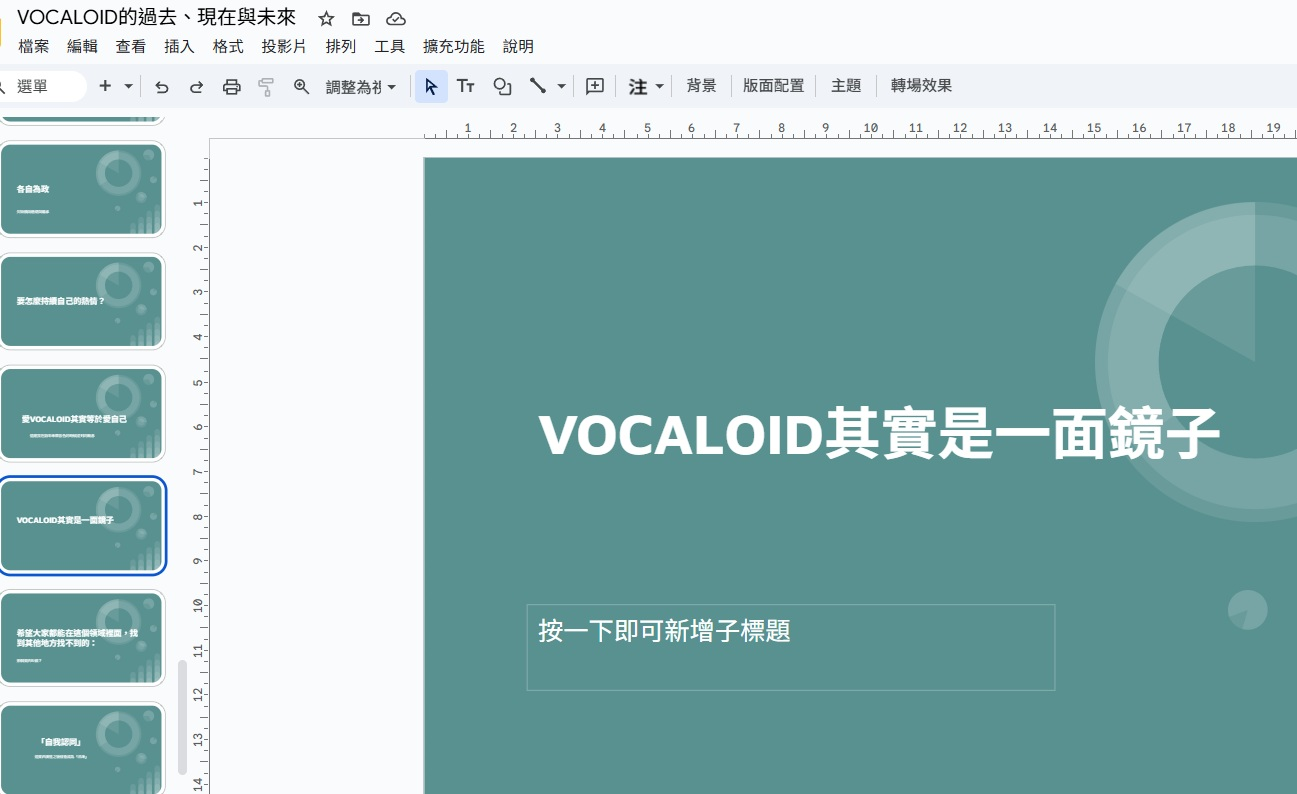Screen dimensions: 1297x794
Task: Select the 愛VOCALOID其實等於愛自己 slide thumbnail
Action: (82, 413)
